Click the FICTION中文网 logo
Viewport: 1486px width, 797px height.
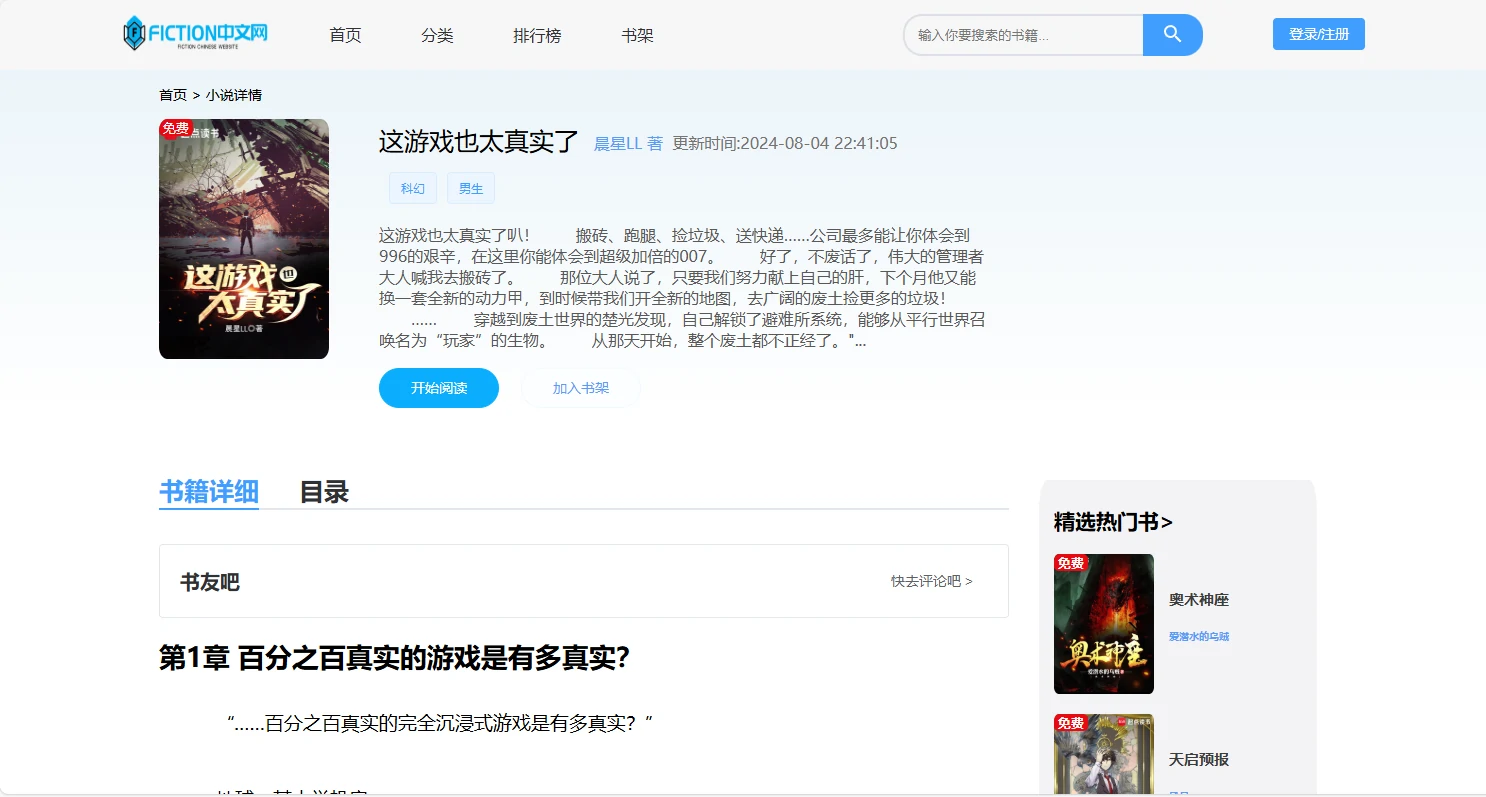coord(196,34)
